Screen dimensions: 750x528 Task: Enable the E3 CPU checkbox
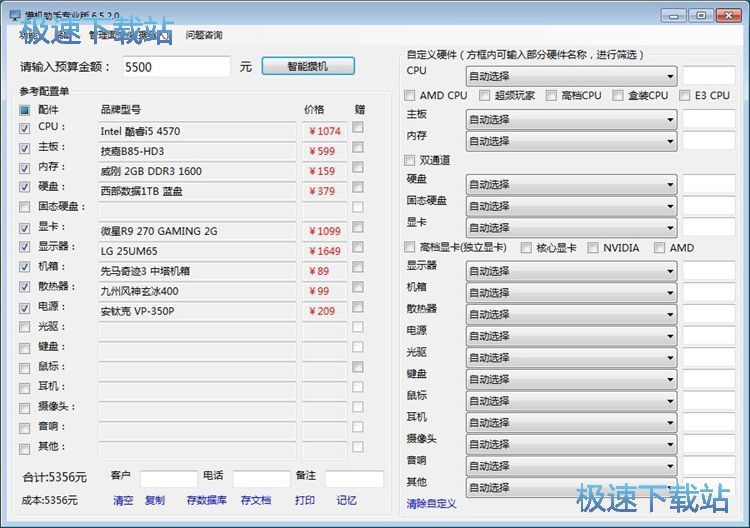pyautogui.click(x=684, y=95)
